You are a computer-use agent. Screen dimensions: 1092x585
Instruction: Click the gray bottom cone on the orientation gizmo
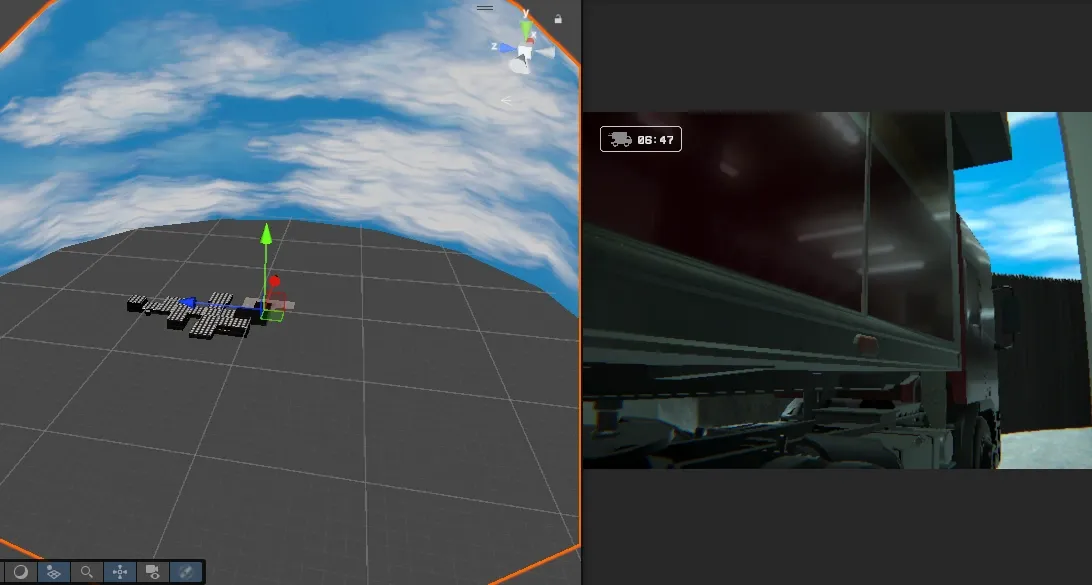520,66
